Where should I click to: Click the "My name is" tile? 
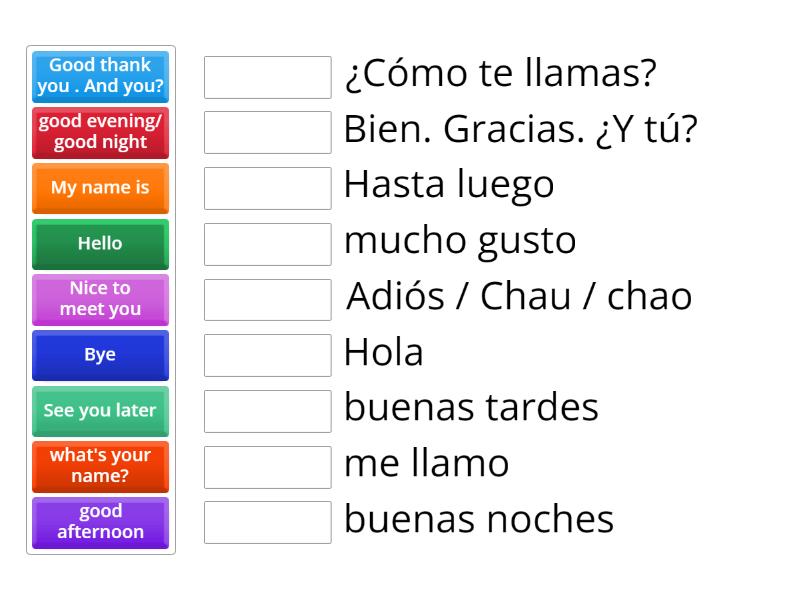click(100, 188)
